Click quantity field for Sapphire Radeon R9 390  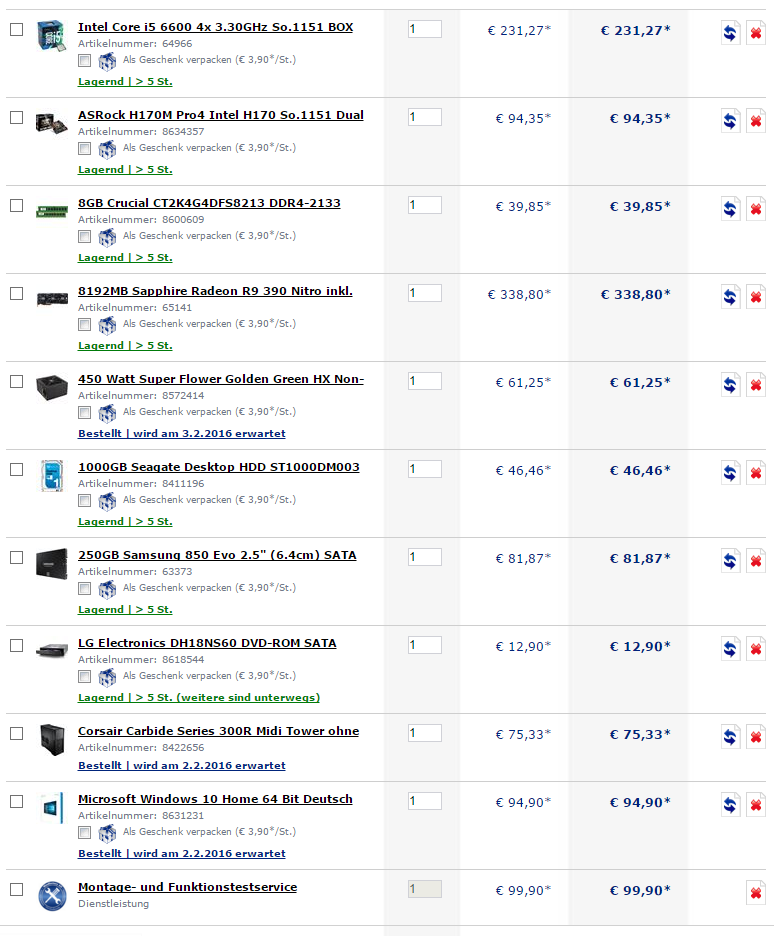coord(425,293)
